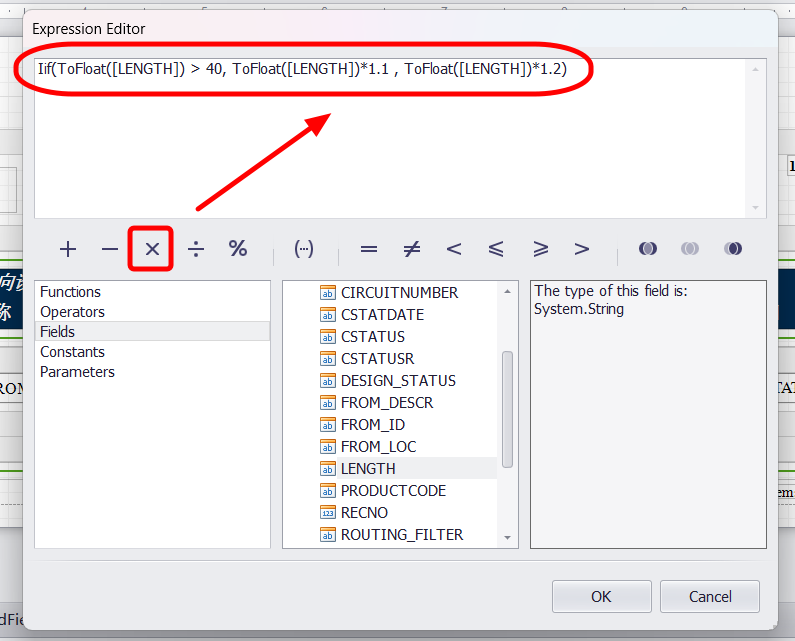Select the FROM_DESCR field

pos(387,403)
